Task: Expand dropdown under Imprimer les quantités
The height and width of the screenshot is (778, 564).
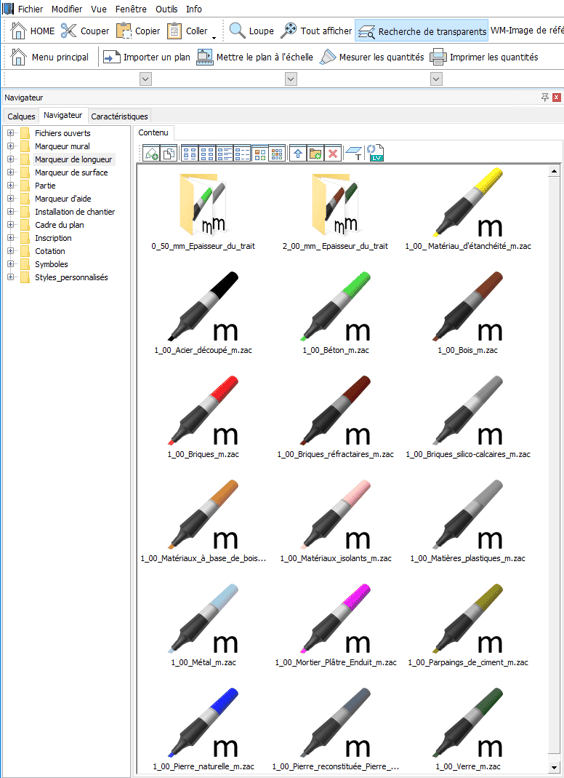Action: coord(436,79)
